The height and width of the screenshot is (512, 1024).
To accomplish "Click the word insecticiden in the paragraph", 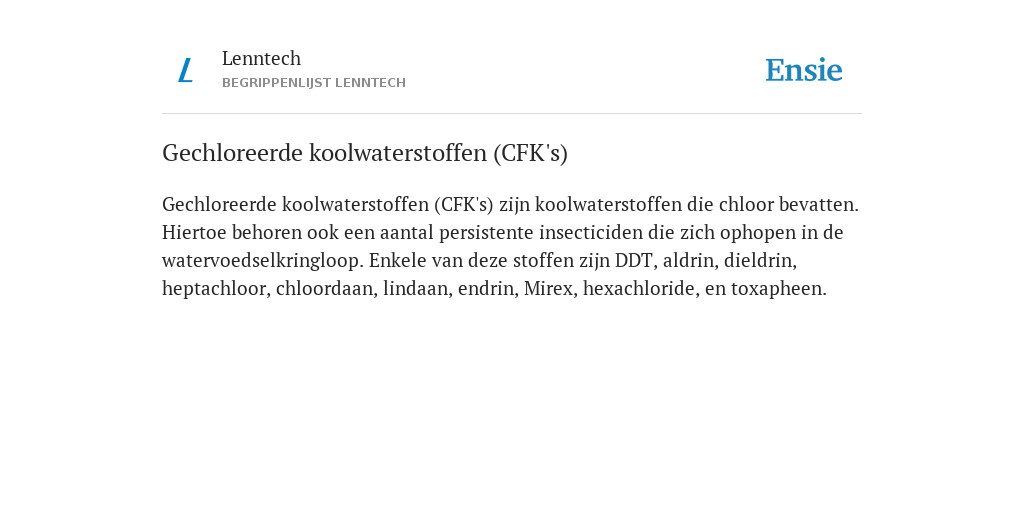I will coord(591,232).
